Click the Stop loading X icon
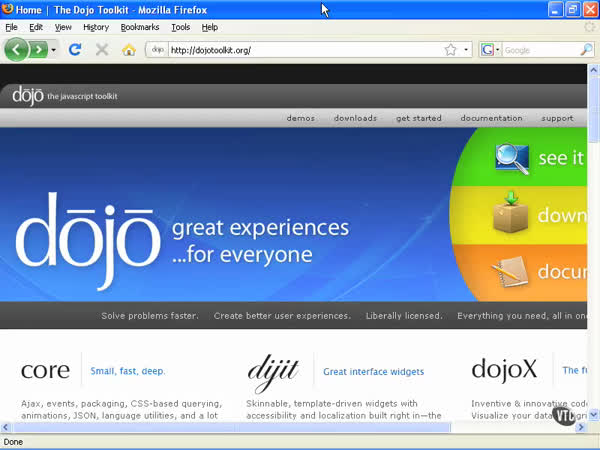 [x=101, y=49]
